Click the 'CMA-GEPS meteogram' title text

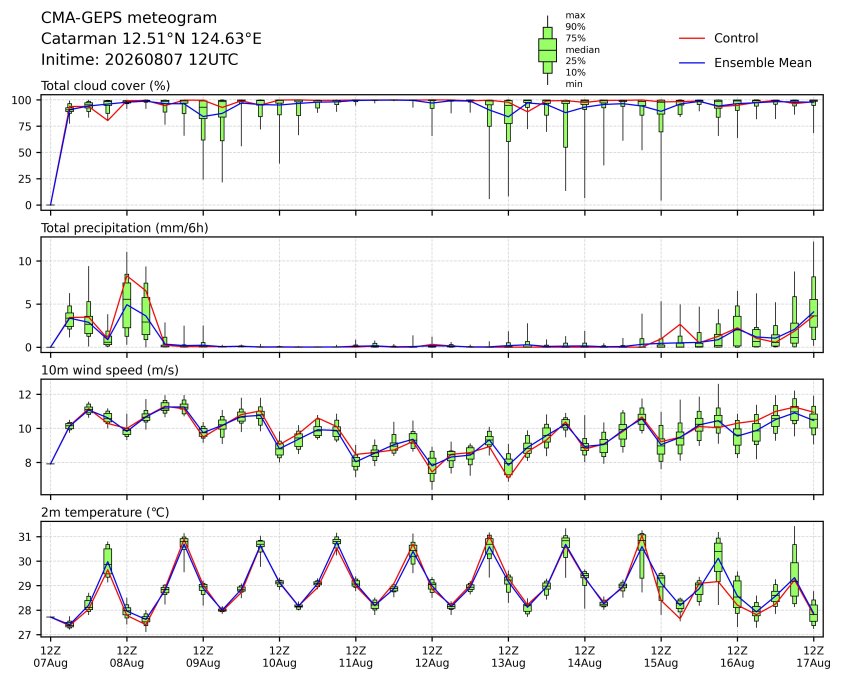[129, 18]
